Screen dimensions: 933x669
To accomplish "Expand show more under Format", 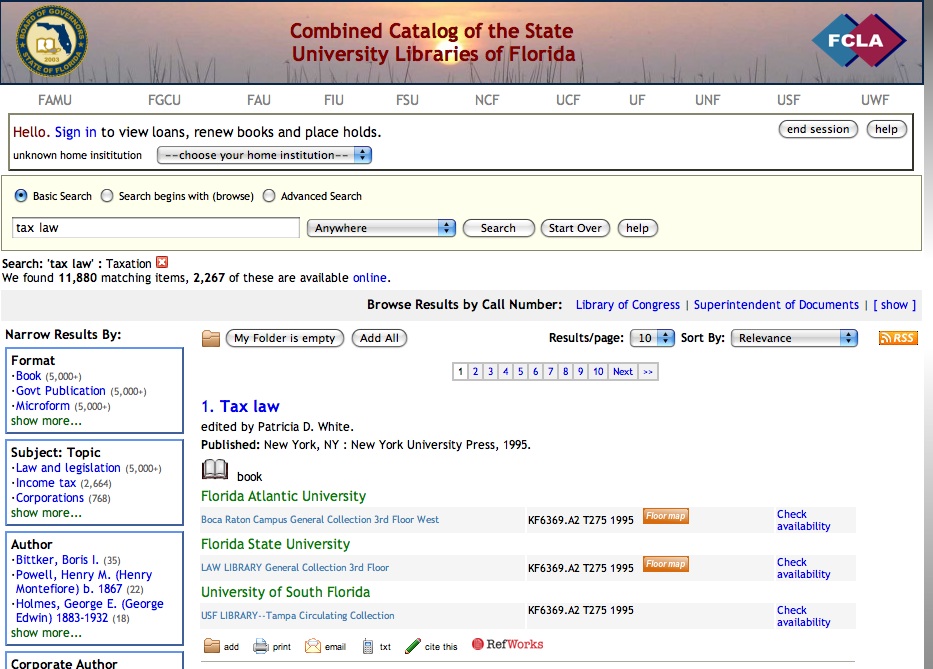I will point(46,421).
